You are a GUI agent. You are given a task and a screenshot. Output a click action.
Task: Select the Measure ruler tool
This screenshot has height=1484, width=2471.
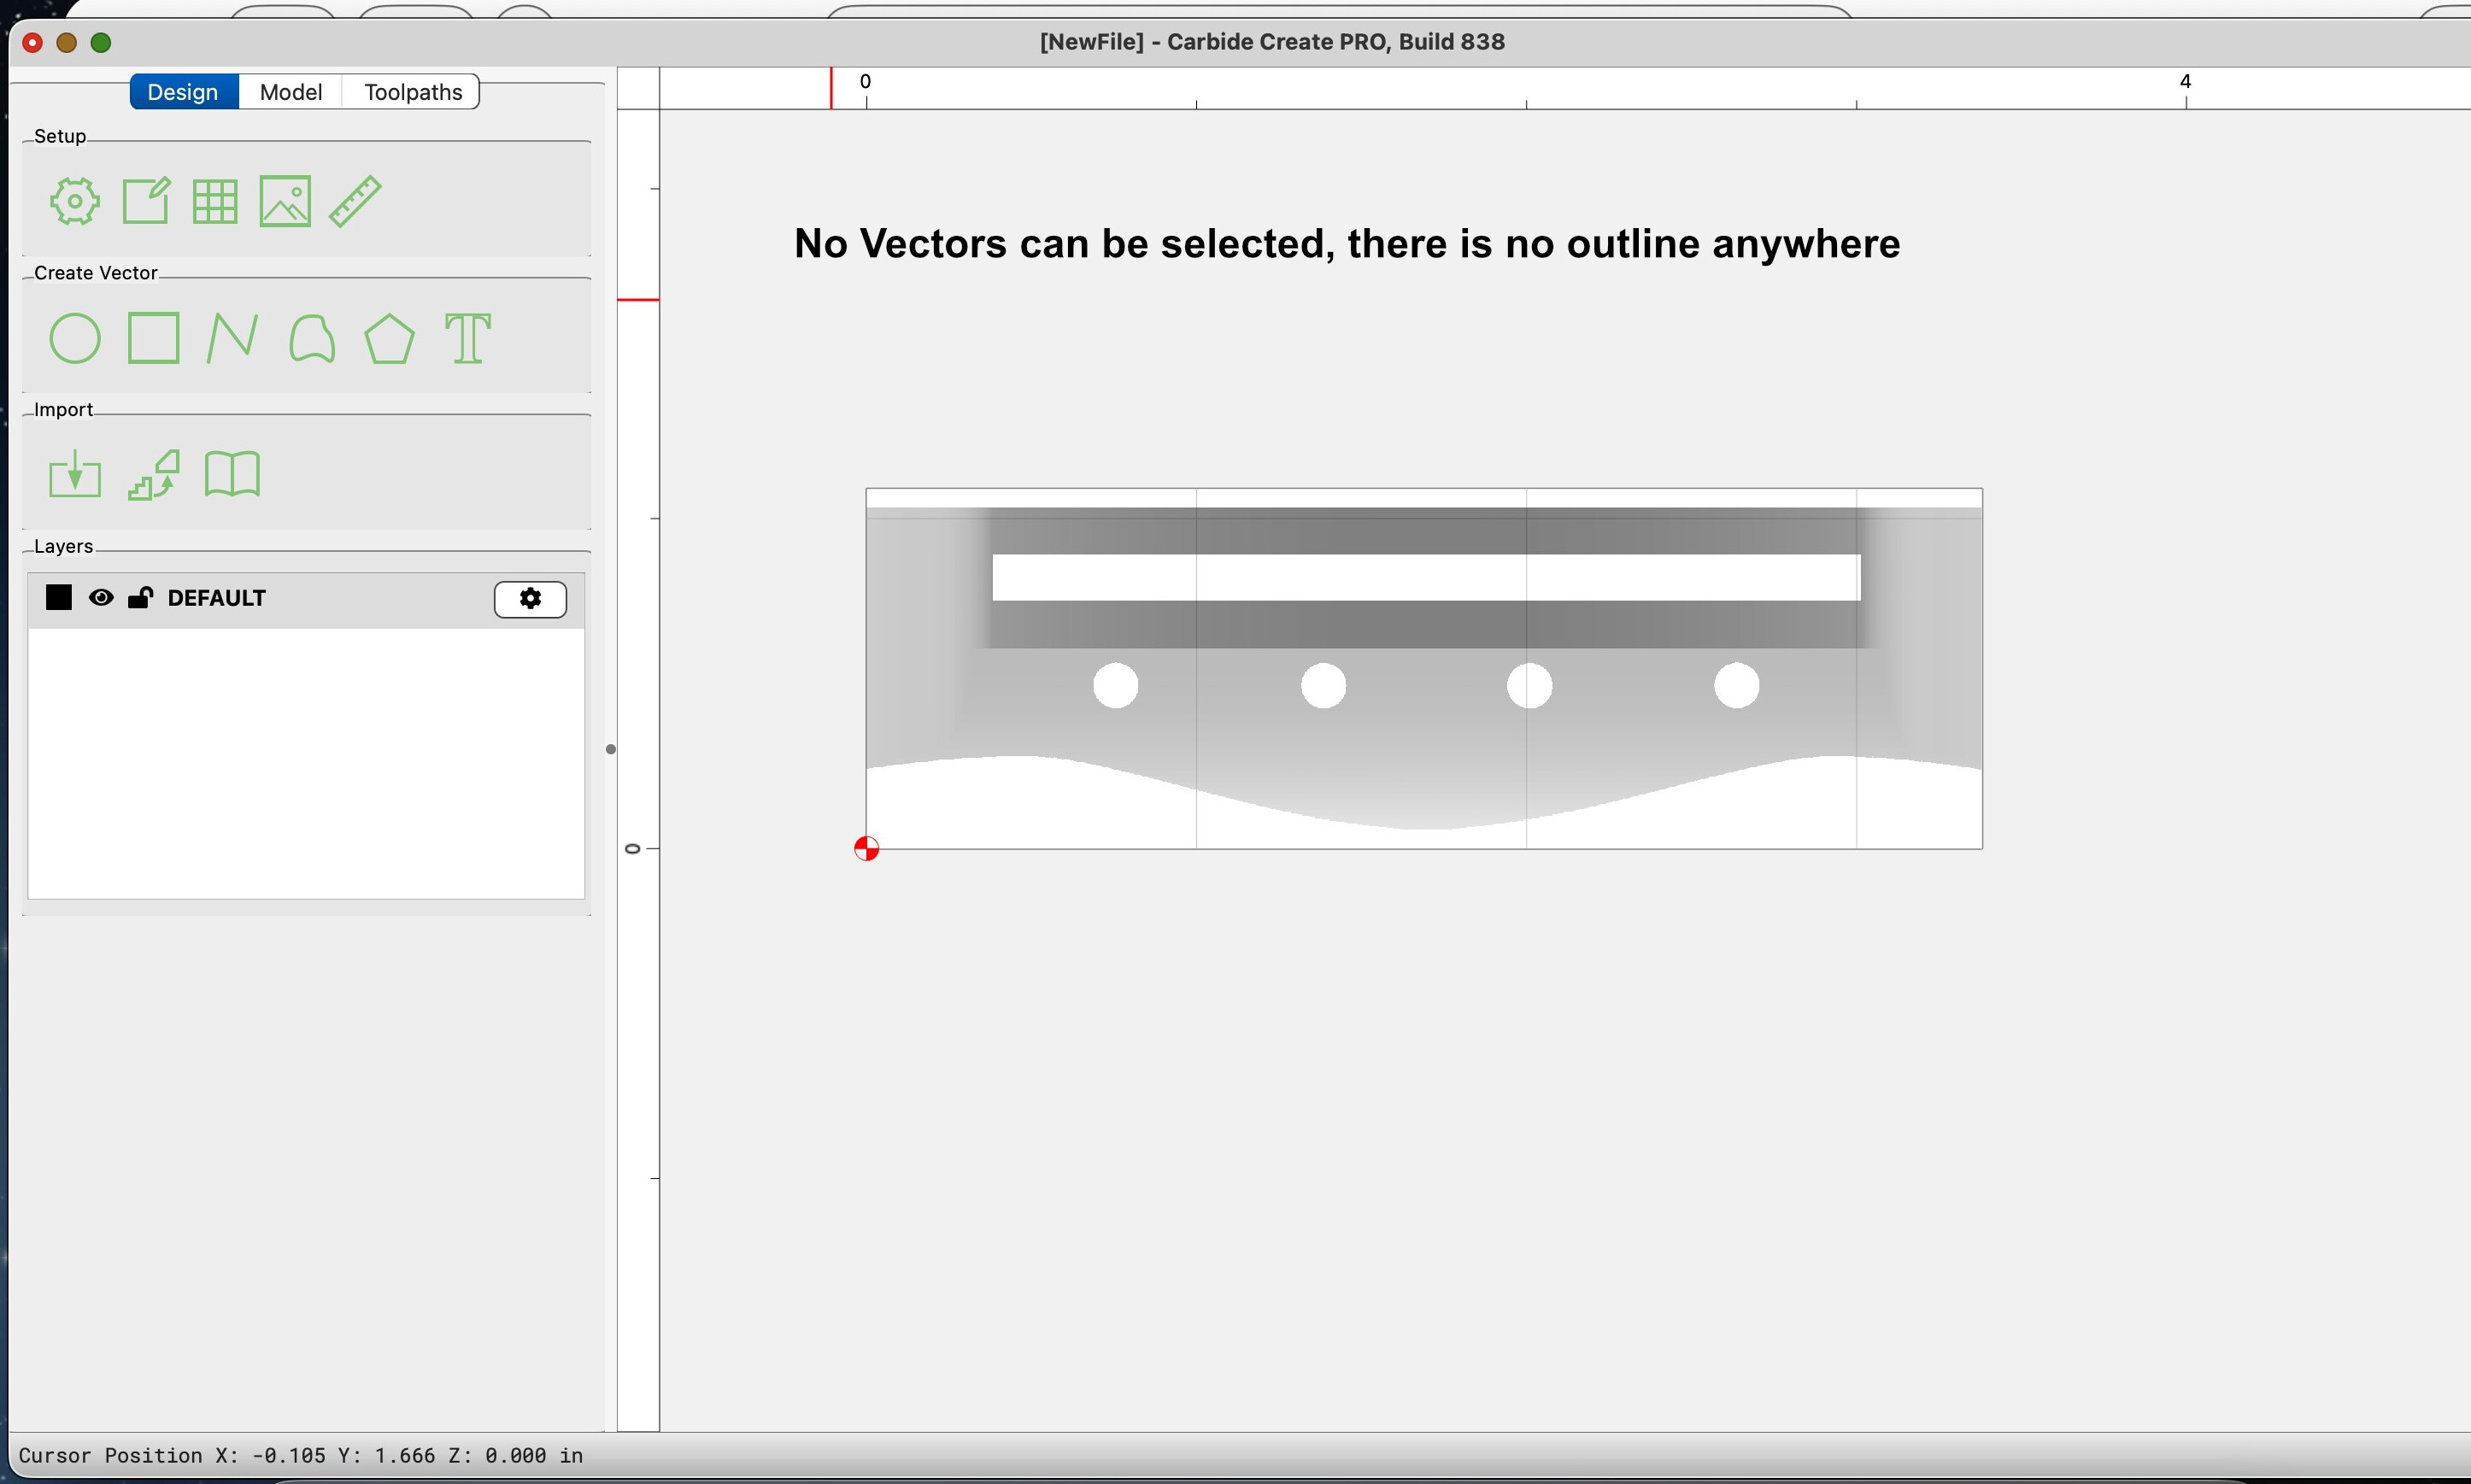tap(355, 202)
